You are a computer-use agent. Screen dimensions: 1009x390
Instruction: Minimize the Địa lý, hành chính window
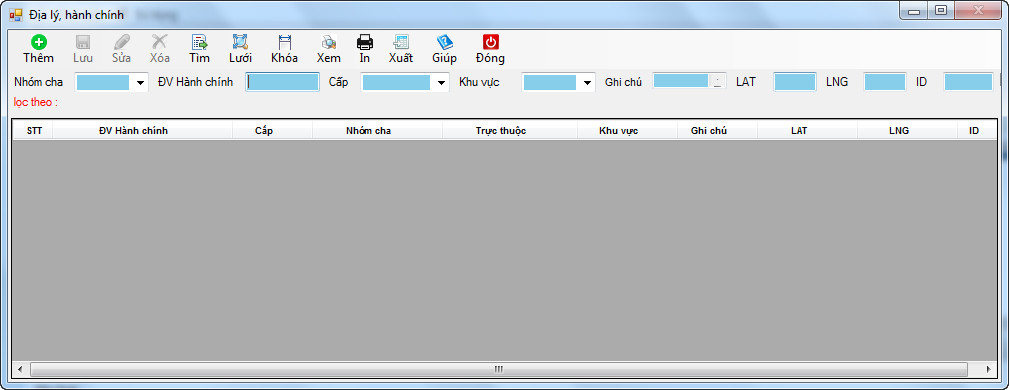point(914,10)
